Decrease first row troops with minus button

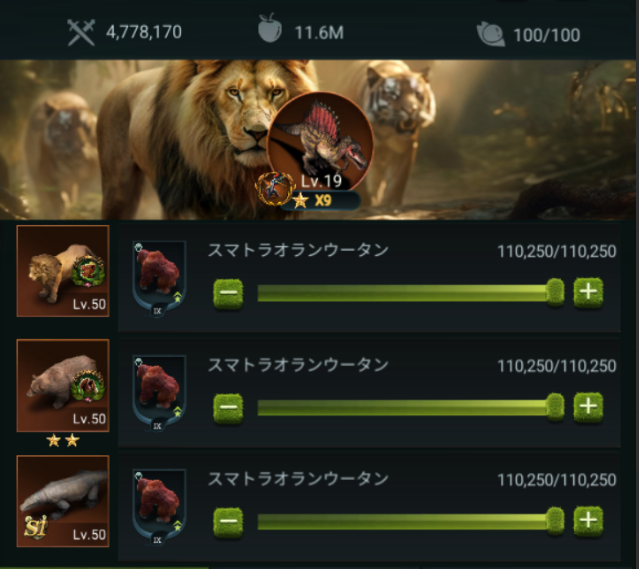coord(228,293)
